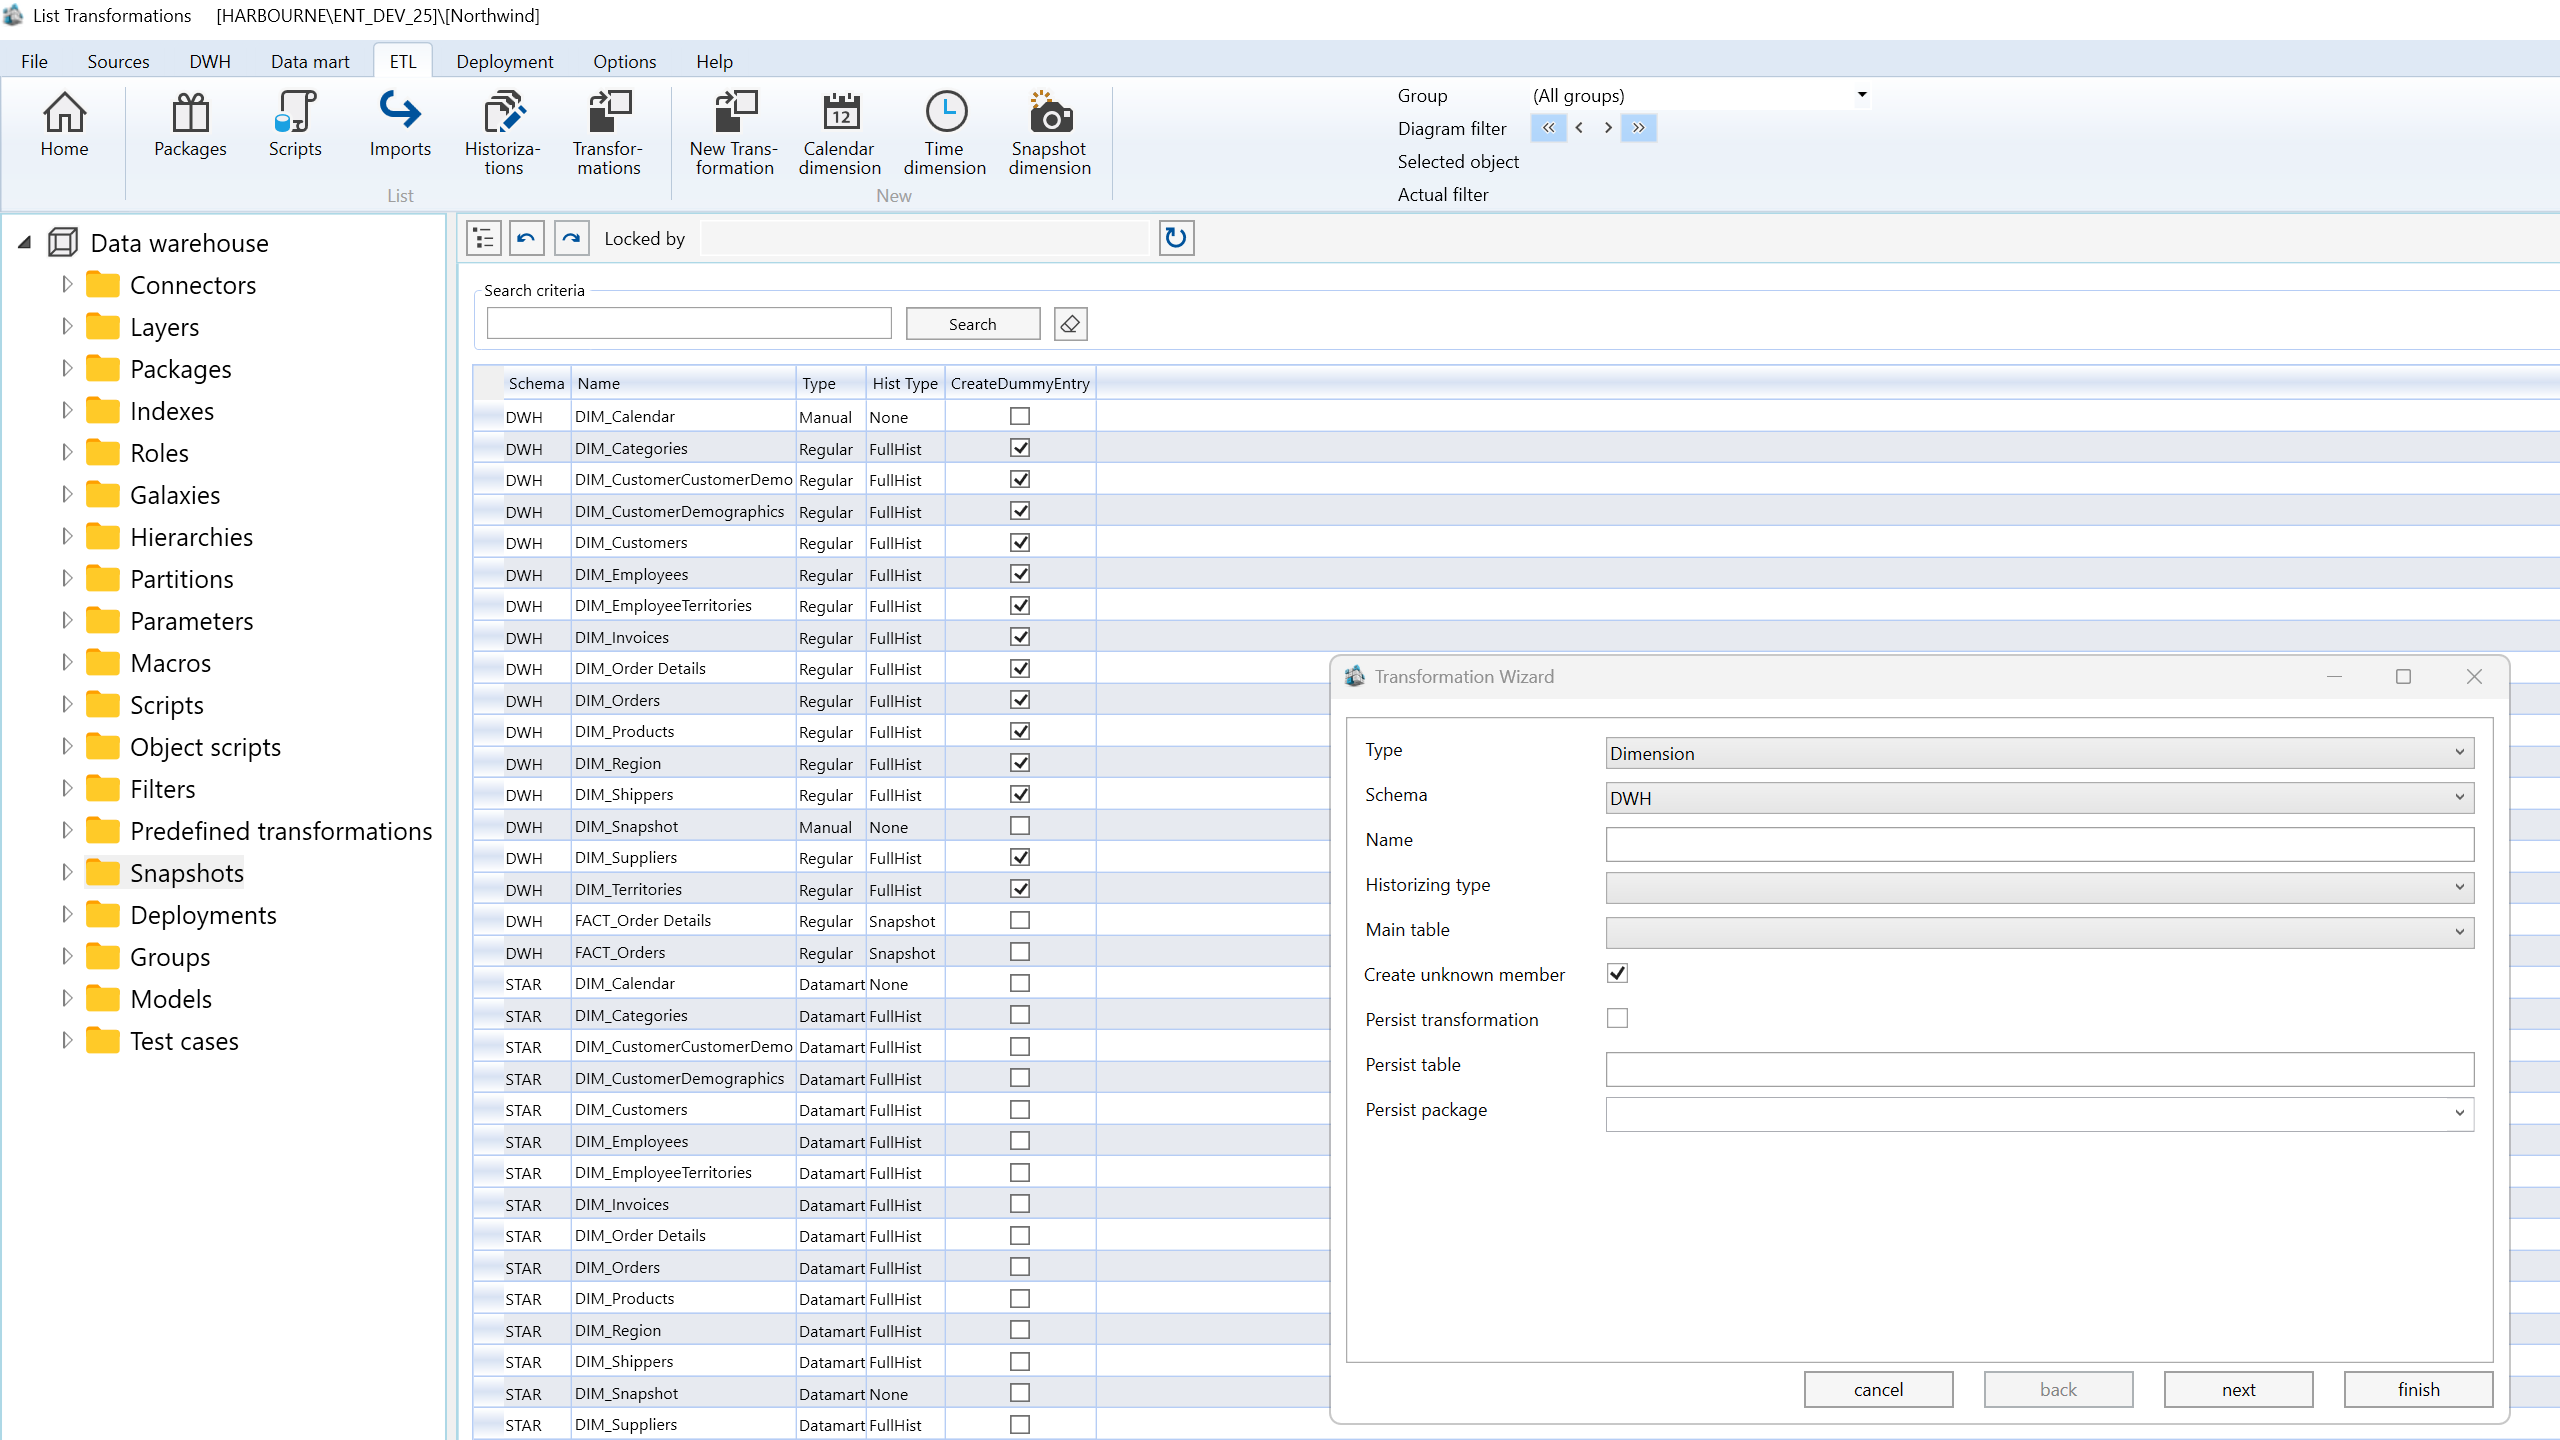Open the Imports list icon
The width and height of the screenshot is (2560, 1440).
[x=400, y=125]
